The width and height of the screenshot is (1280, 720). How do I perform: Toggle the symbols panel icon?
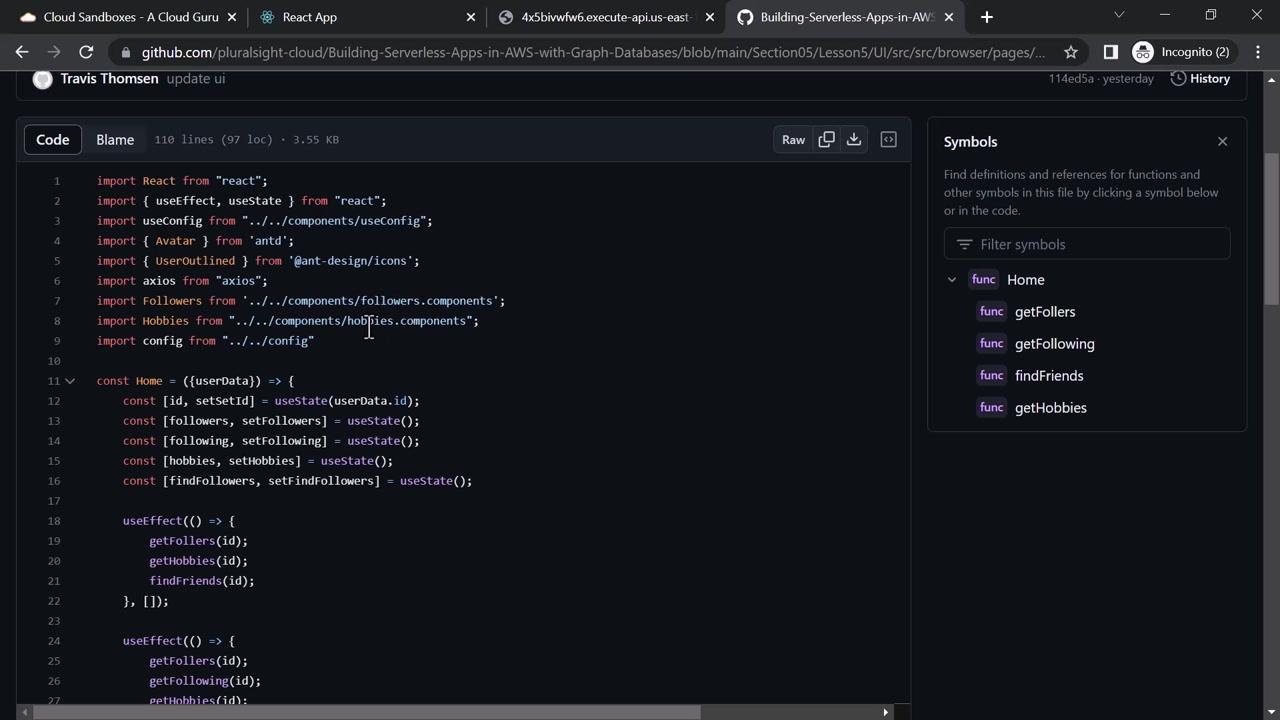tap(888, 140)
